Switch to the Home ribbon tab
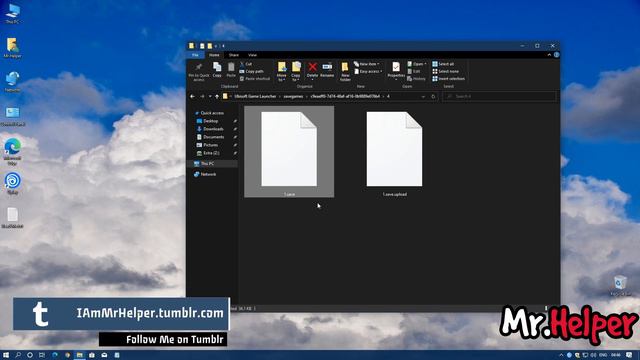The width and height of the screenshot is (640, 360). (x=214, y=55)
